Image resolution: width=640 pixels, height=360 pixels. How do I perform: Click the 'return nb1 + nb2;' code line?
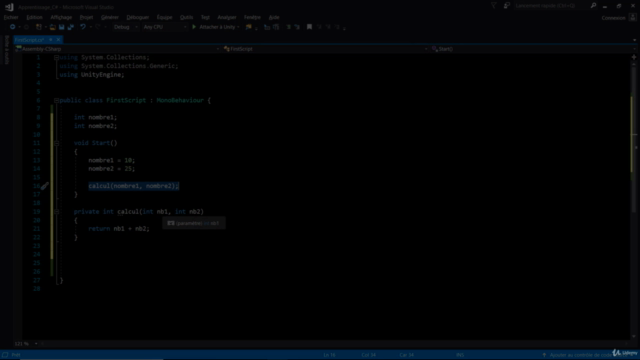pos(119,229)
